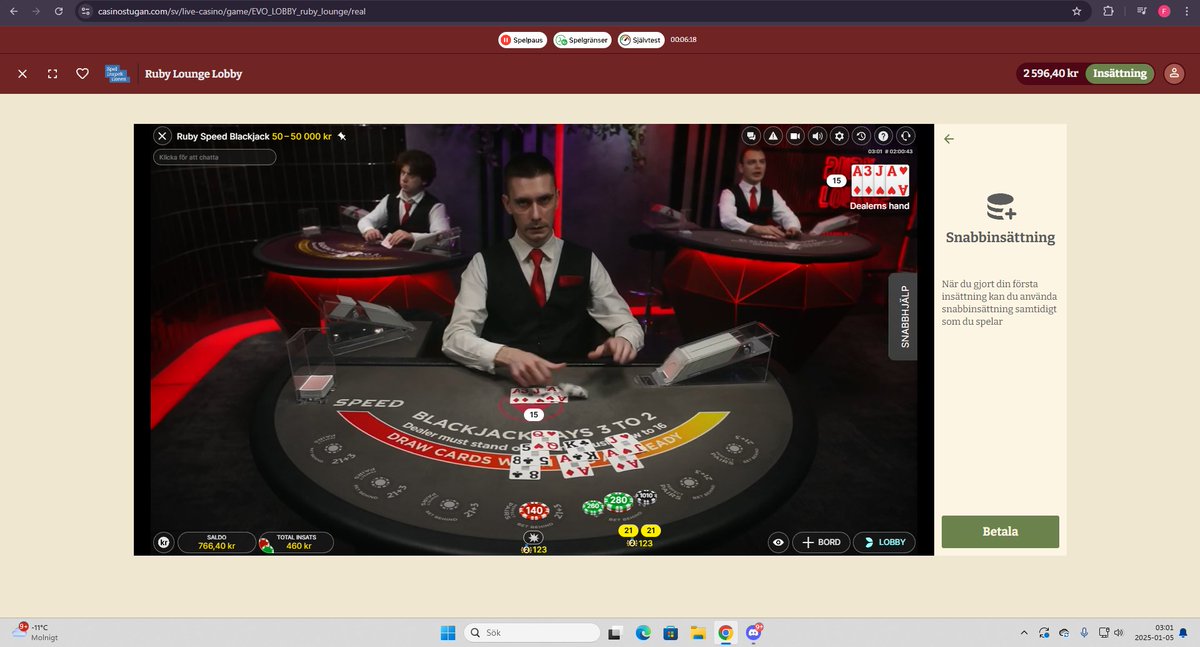Expand hidden system tray icons chevron
This screenshot has width=1200, height=647.
click(x=1023, y=633)
